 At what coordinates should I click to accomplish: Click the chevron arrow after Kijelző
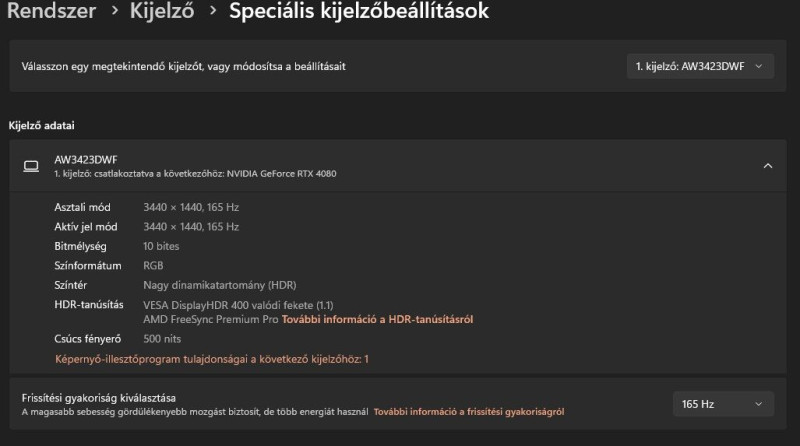[213, 13]
